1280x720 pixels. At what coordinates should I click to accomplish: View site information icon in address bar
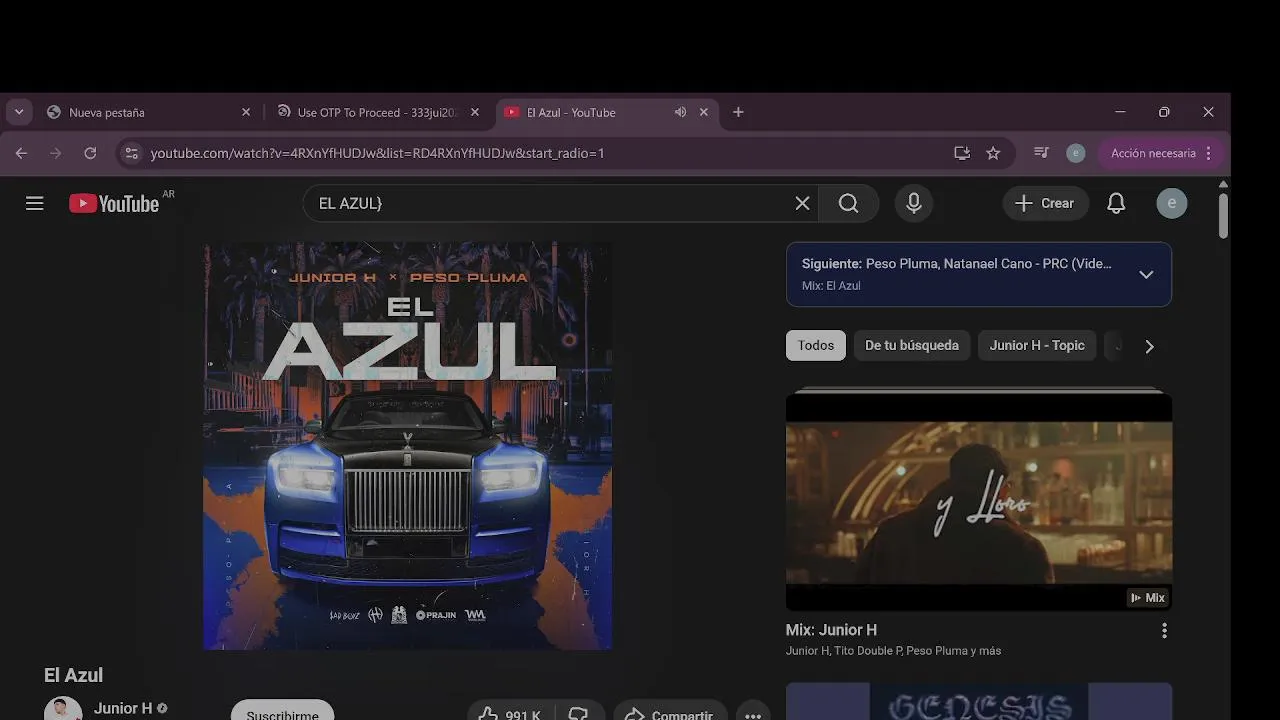[131, 153]
